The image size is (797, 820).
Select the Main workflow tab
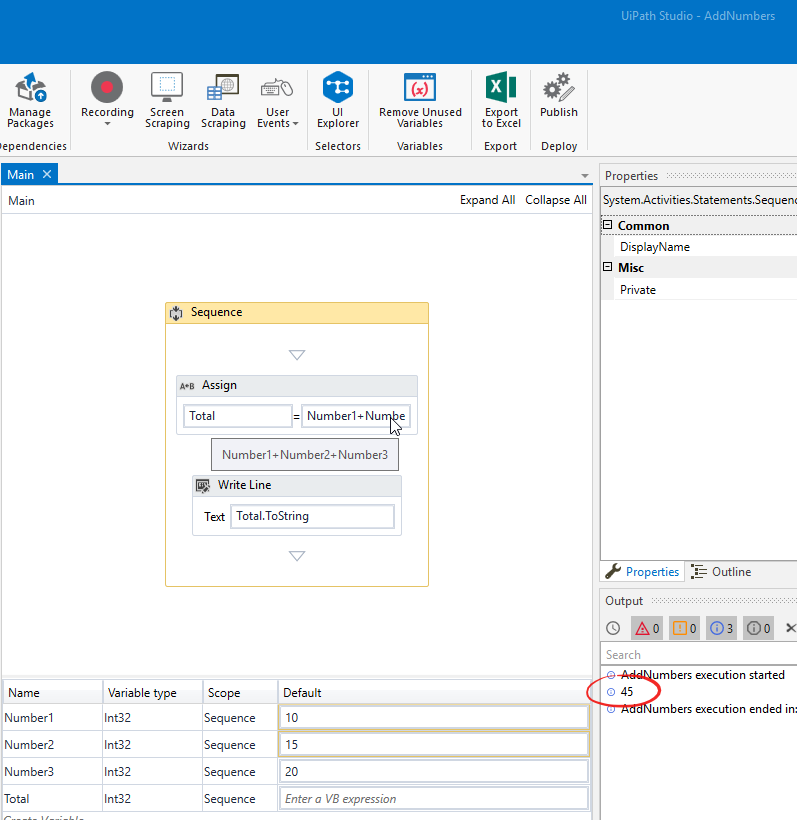21,175
